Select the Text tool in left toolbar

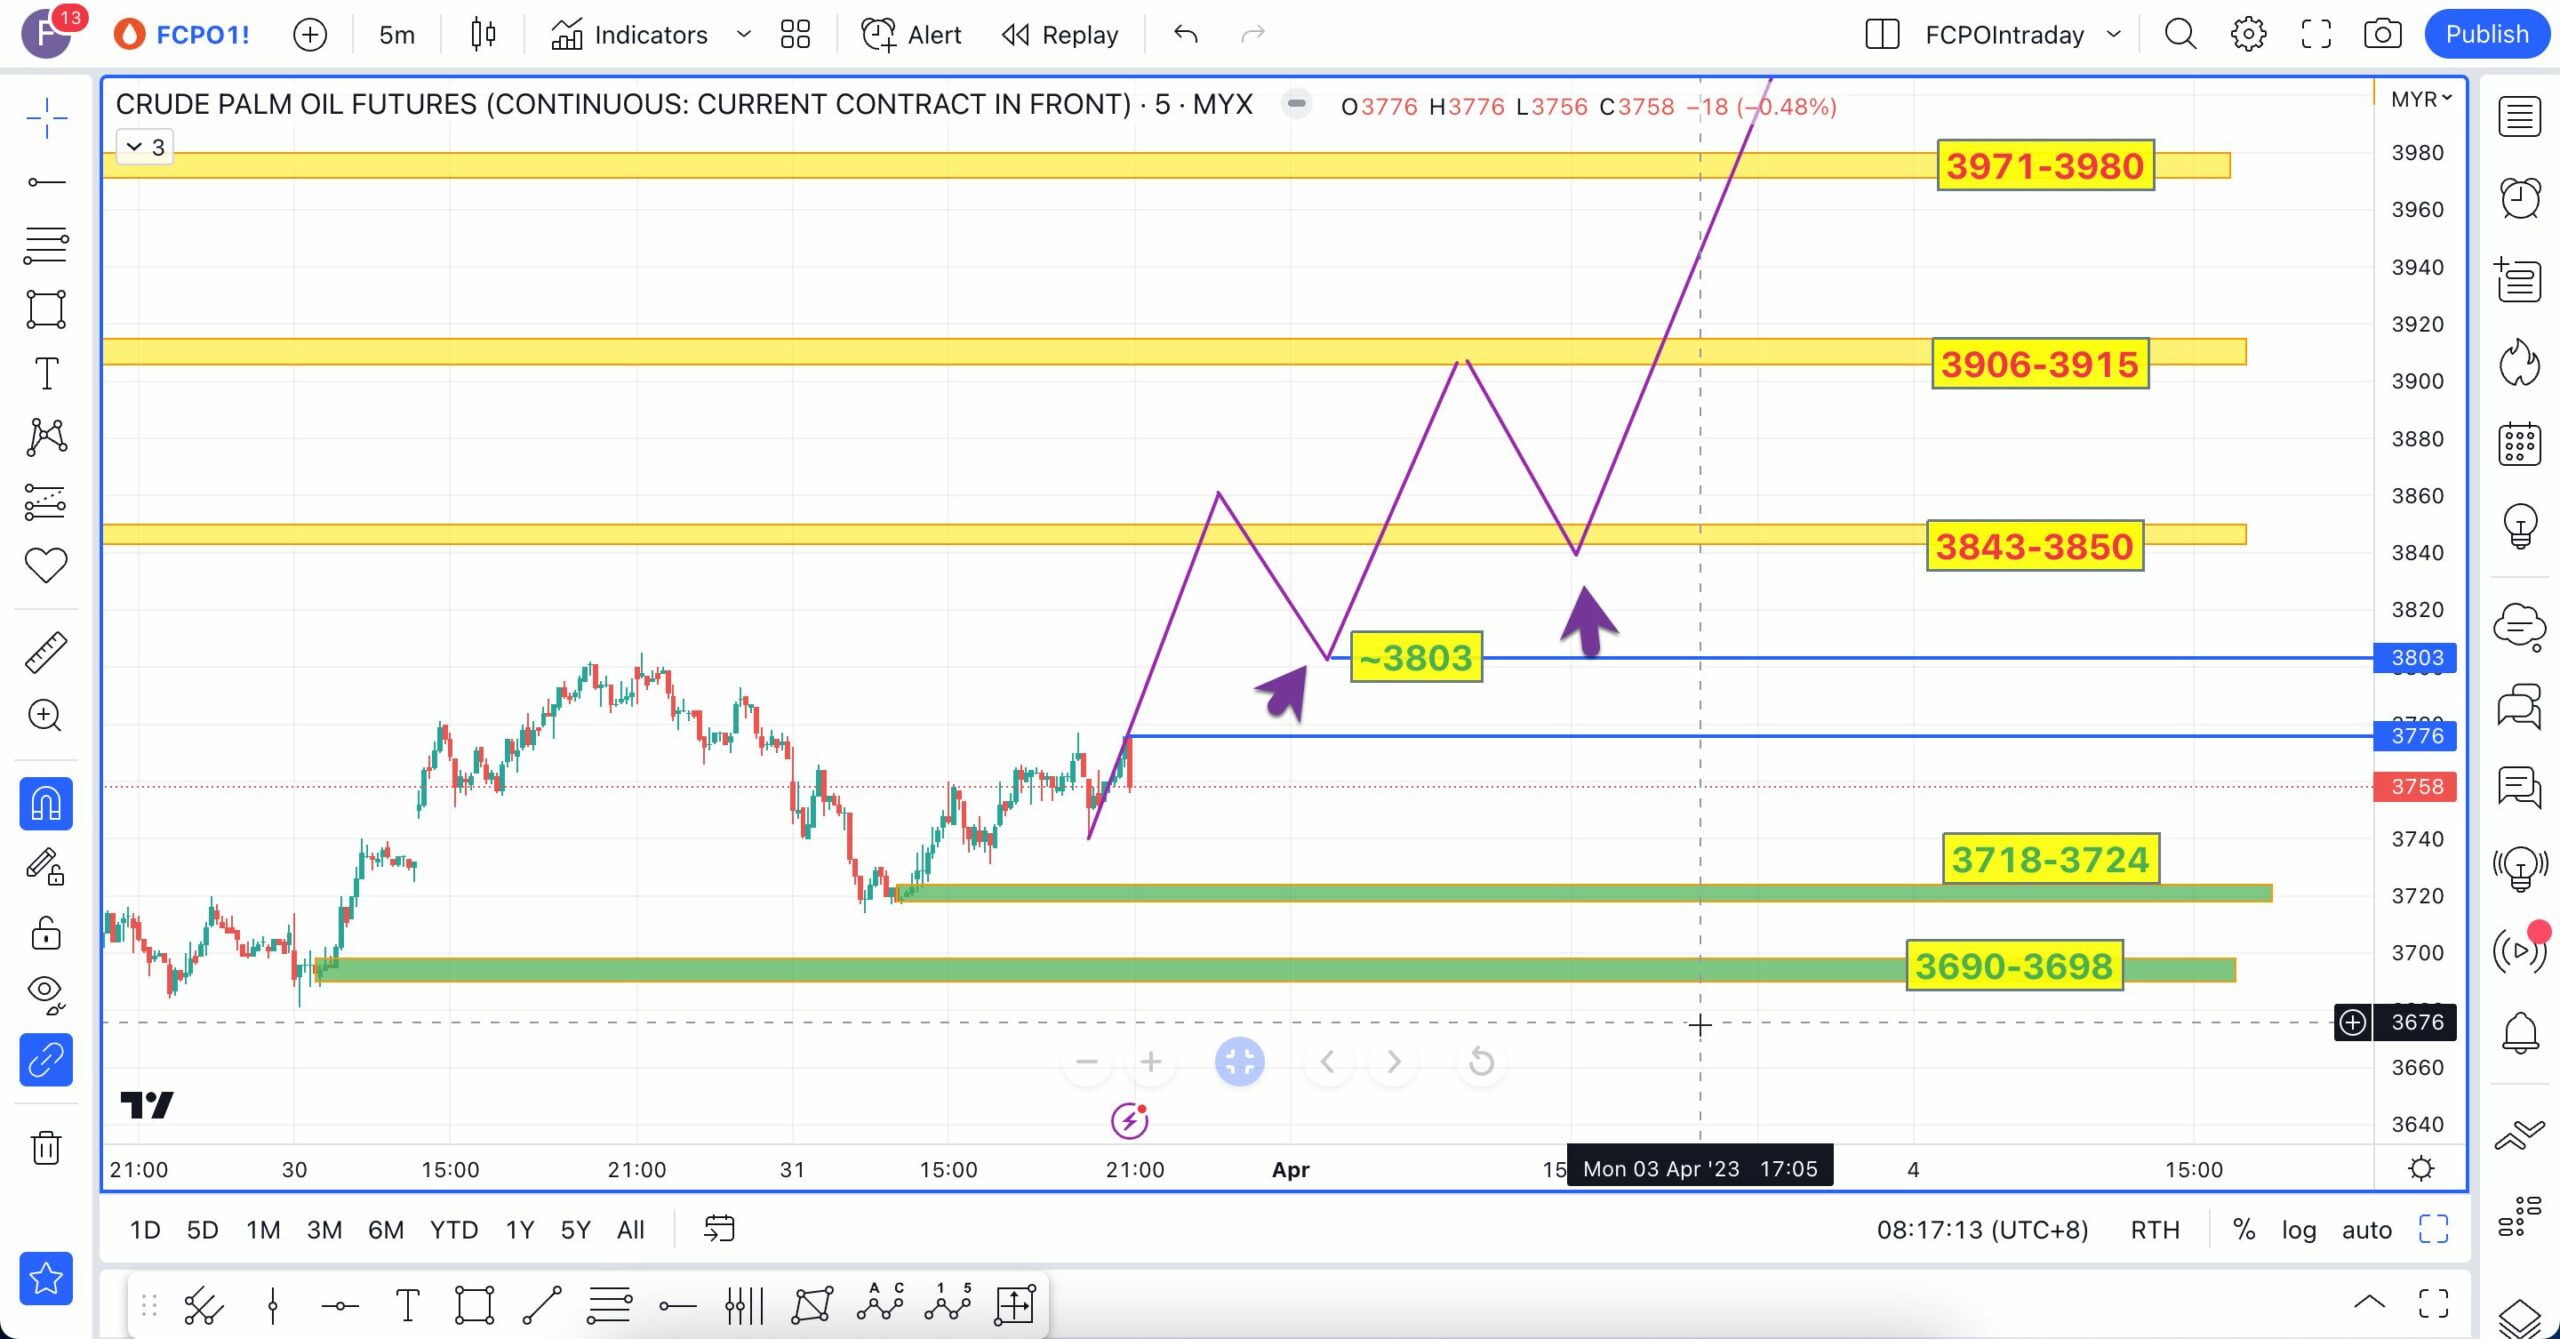(45, 373)
